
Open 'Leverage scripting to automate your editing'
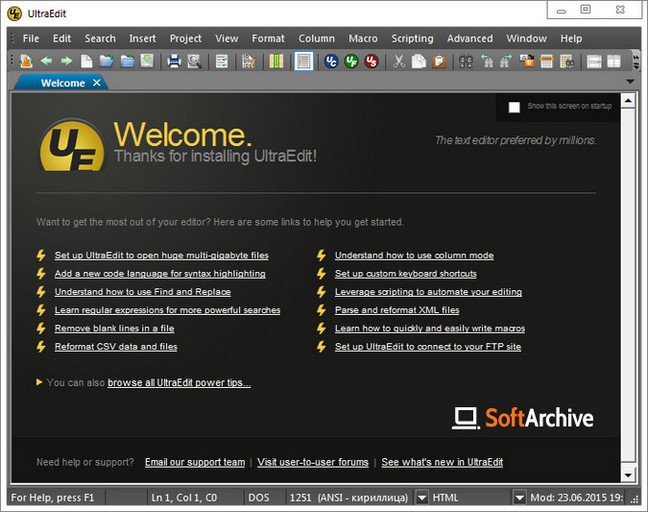(429, 292)
